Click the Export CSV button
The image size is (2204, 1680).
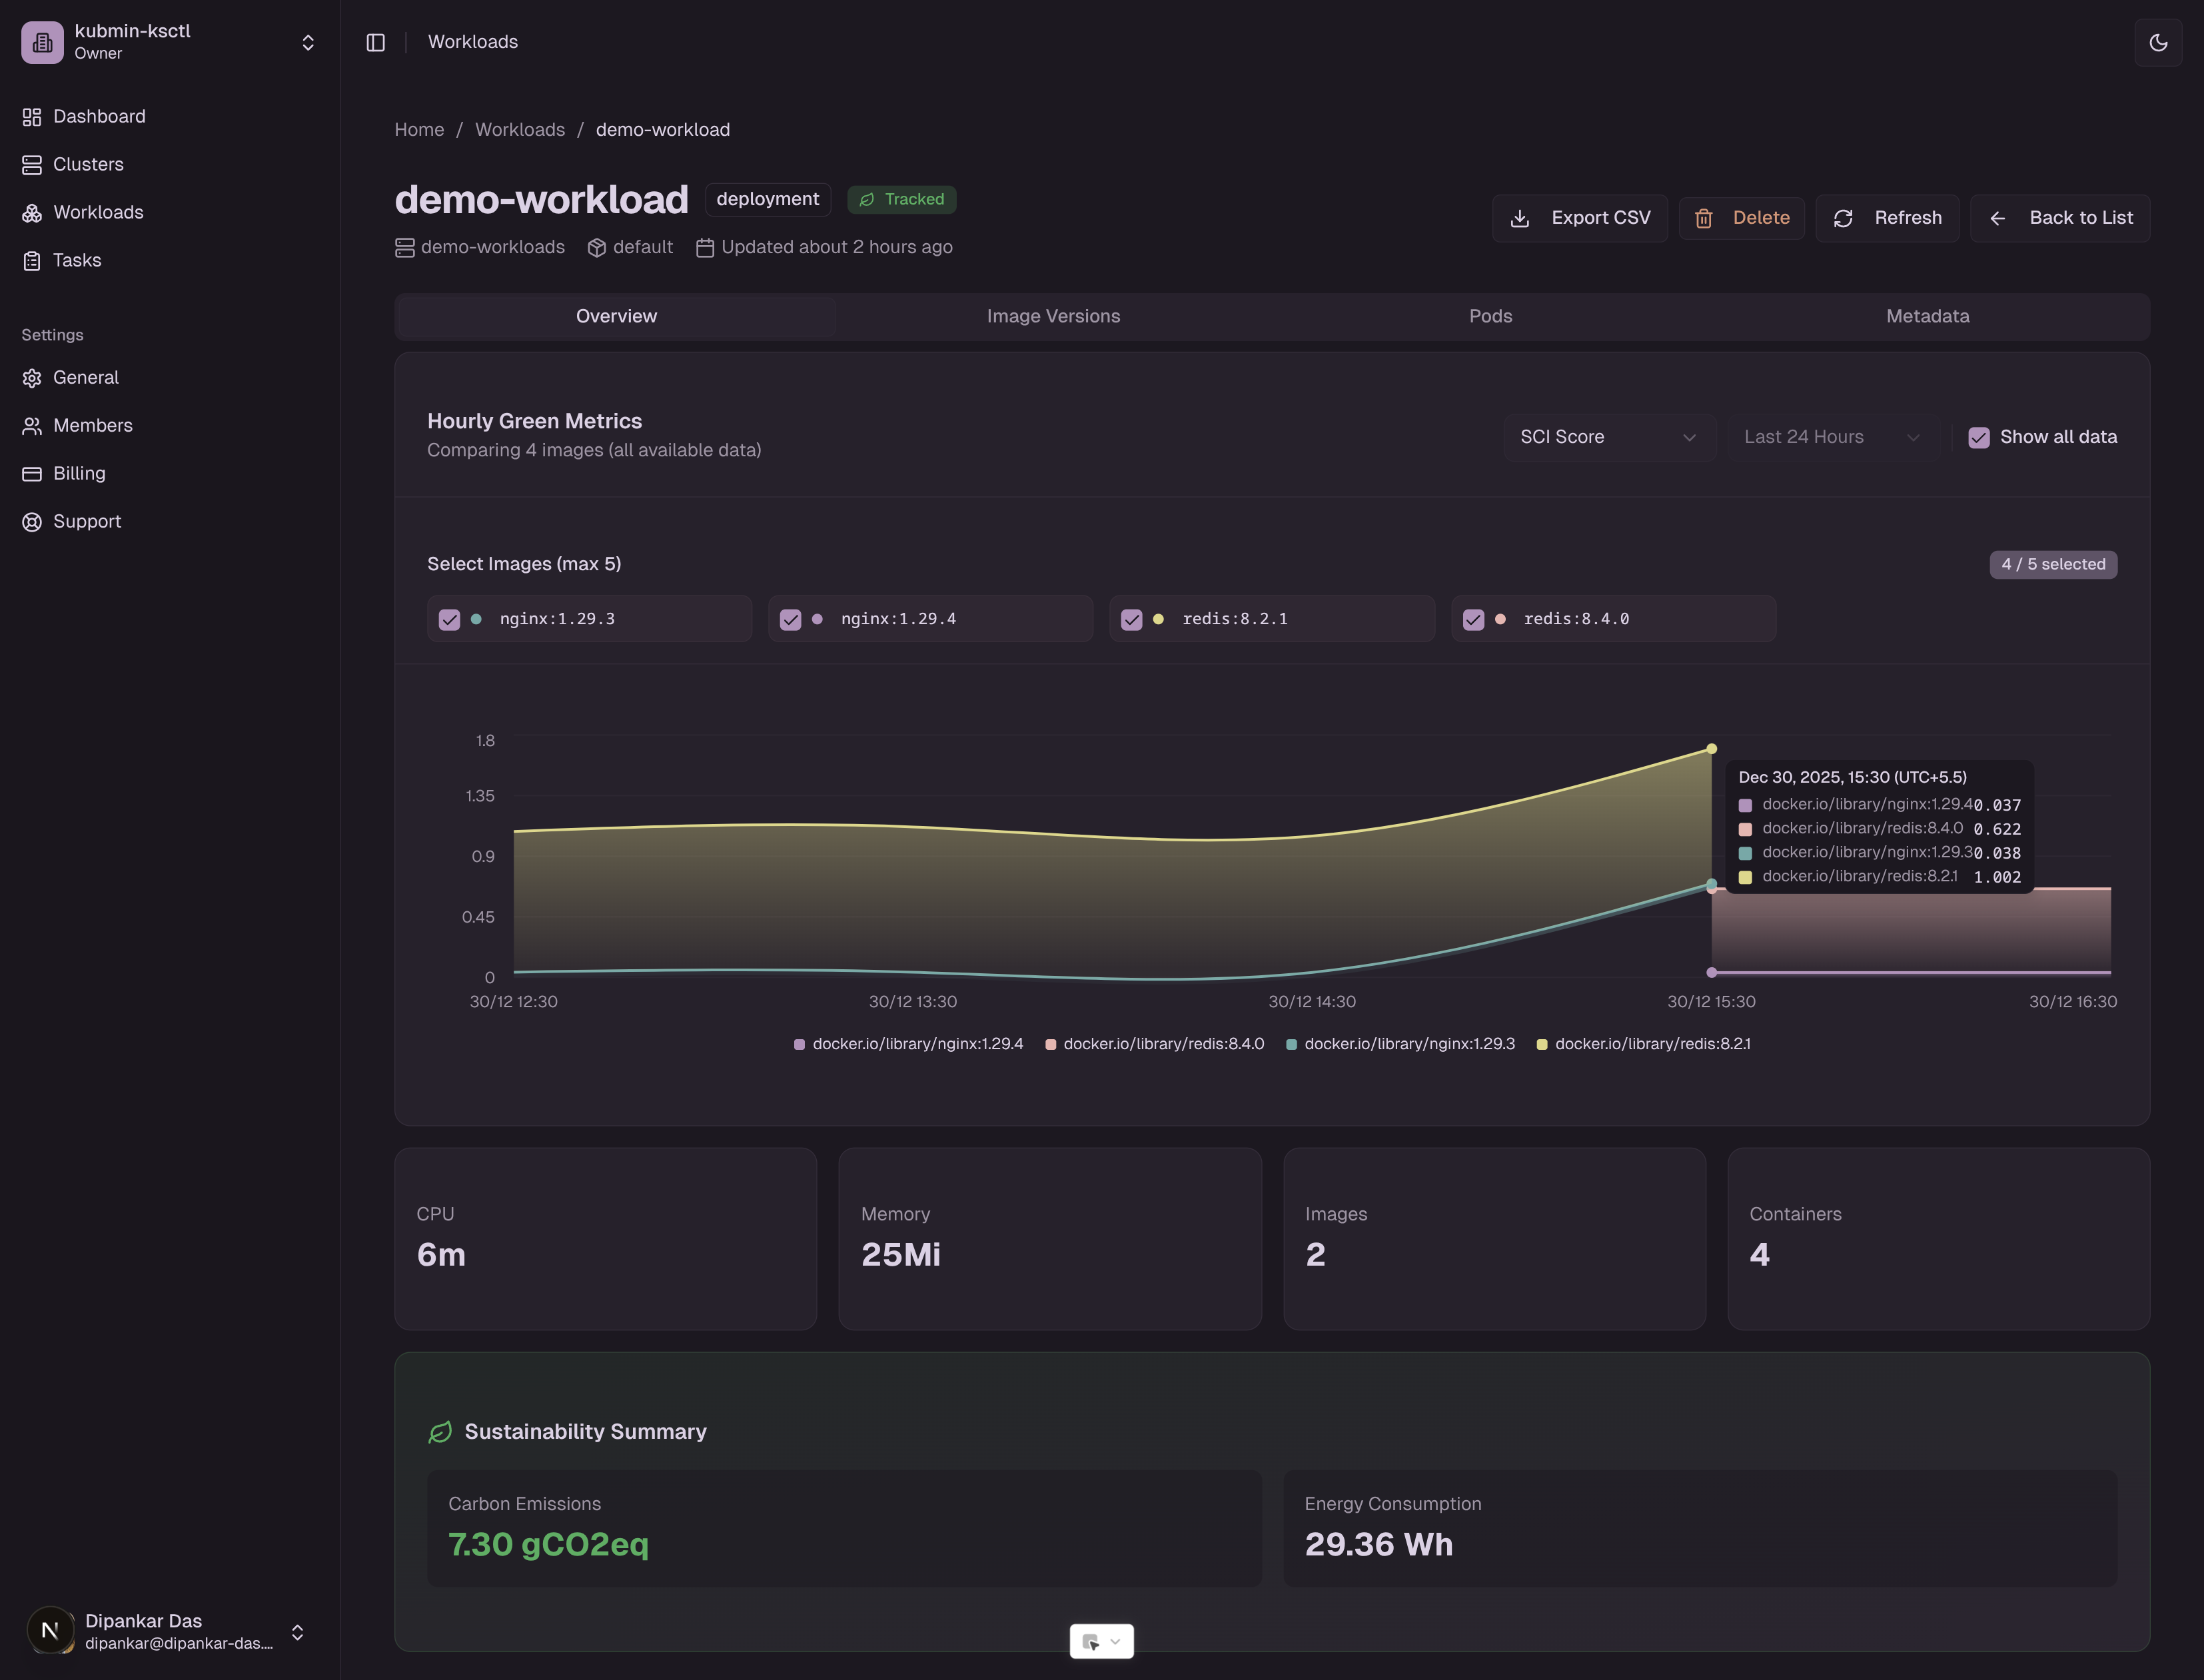[1579, 218]
